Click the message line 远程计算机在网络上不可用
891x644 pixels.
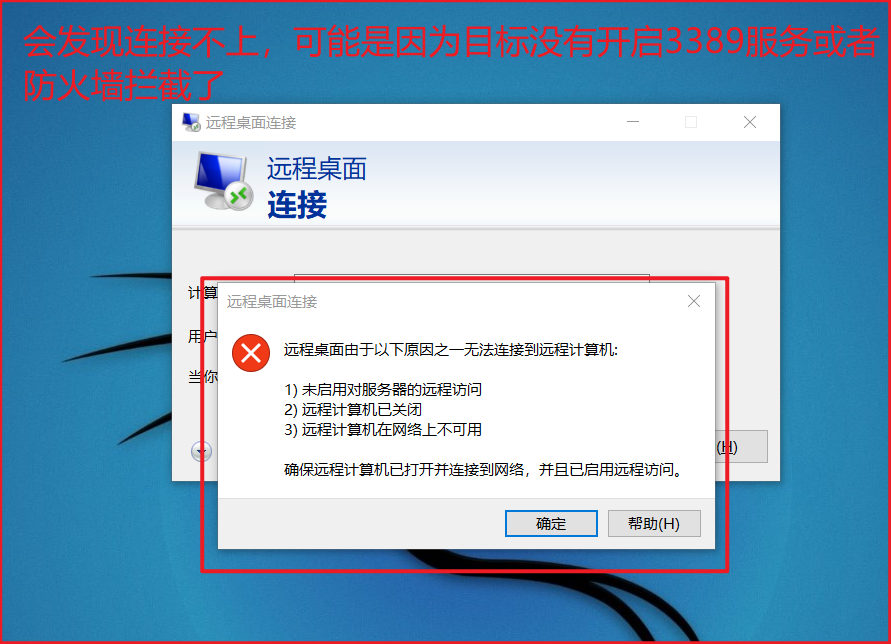[x=383, y=430]
